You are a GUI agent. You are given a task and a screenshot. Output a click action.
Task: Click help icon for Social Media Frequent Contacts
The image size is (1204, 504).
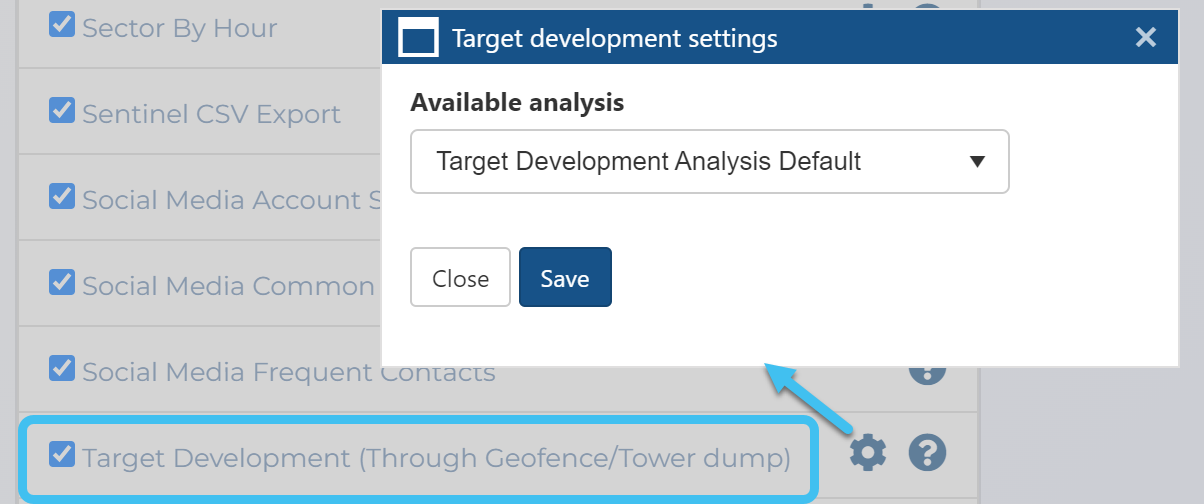point(927,374)
